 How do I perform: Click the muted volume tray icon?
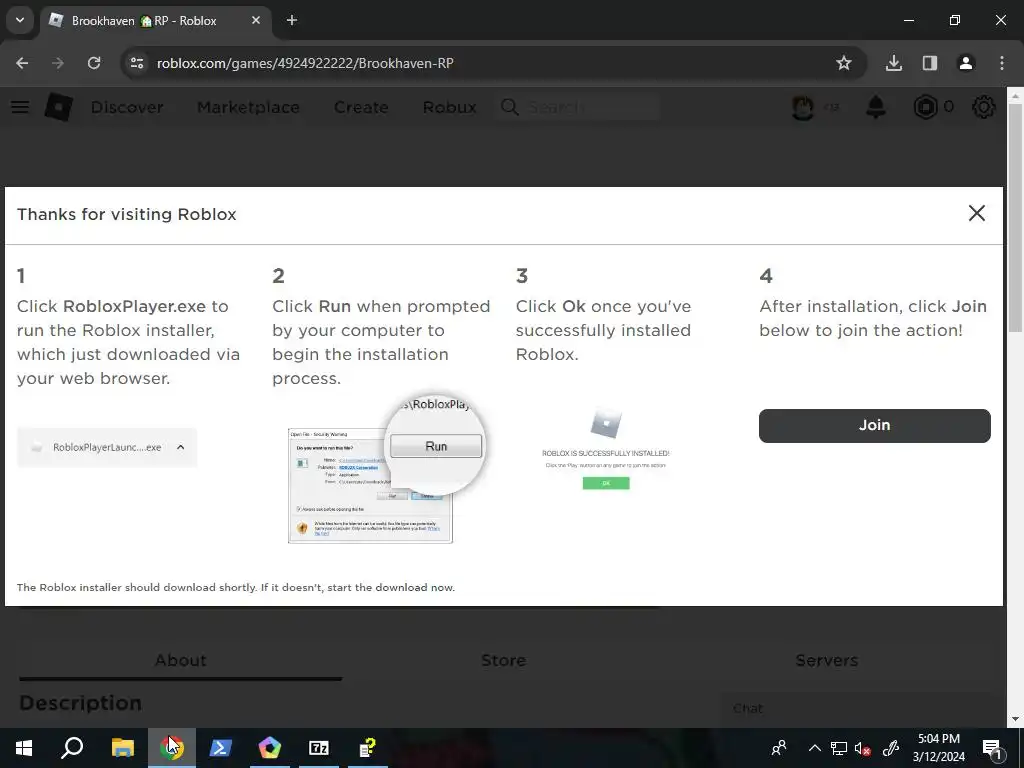(x=863, y=748)
